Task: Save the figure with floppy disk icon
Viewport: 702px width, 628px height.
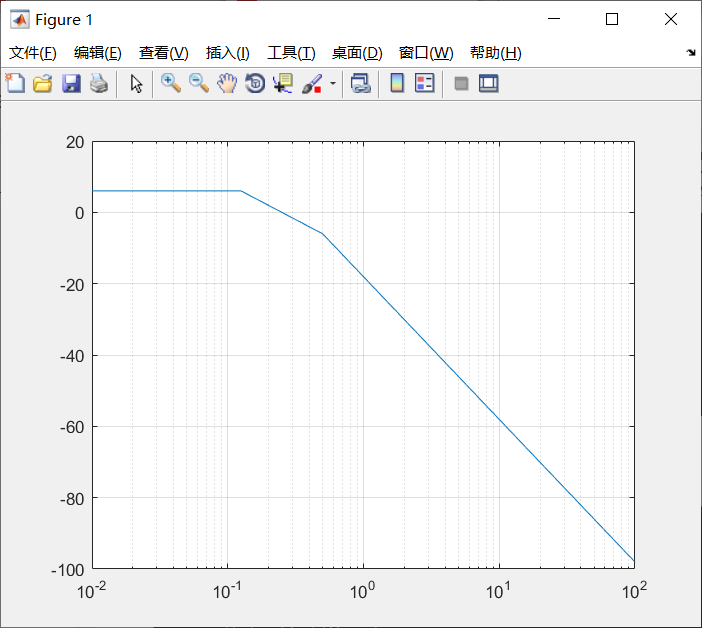Action: [71, 83]
